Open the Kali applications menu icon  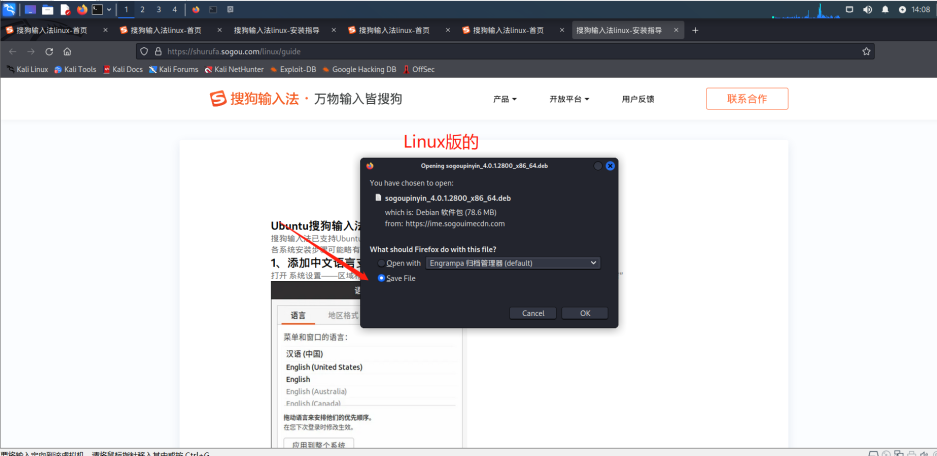tap(9, 9)
